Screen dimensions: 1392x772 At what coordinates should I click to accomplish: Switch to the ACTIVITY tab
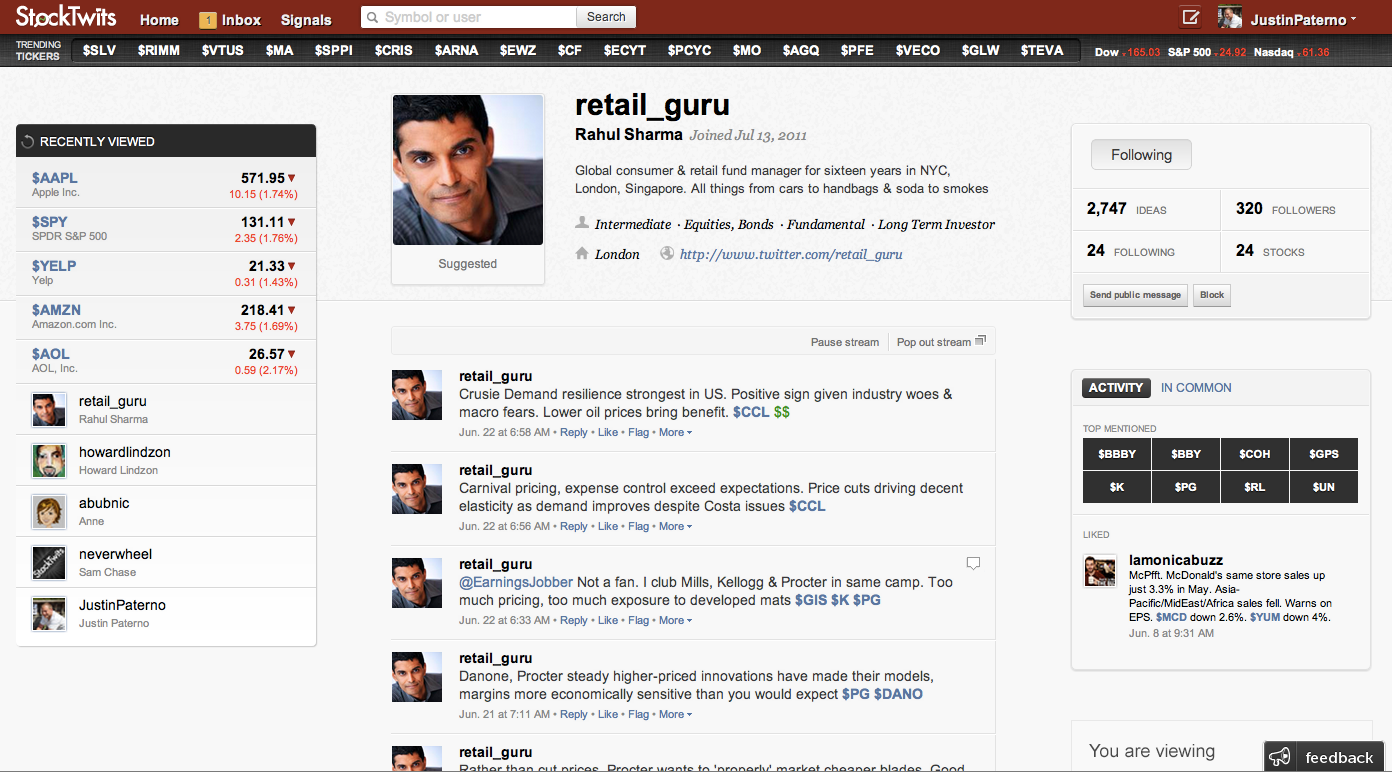click(1116, 388)
